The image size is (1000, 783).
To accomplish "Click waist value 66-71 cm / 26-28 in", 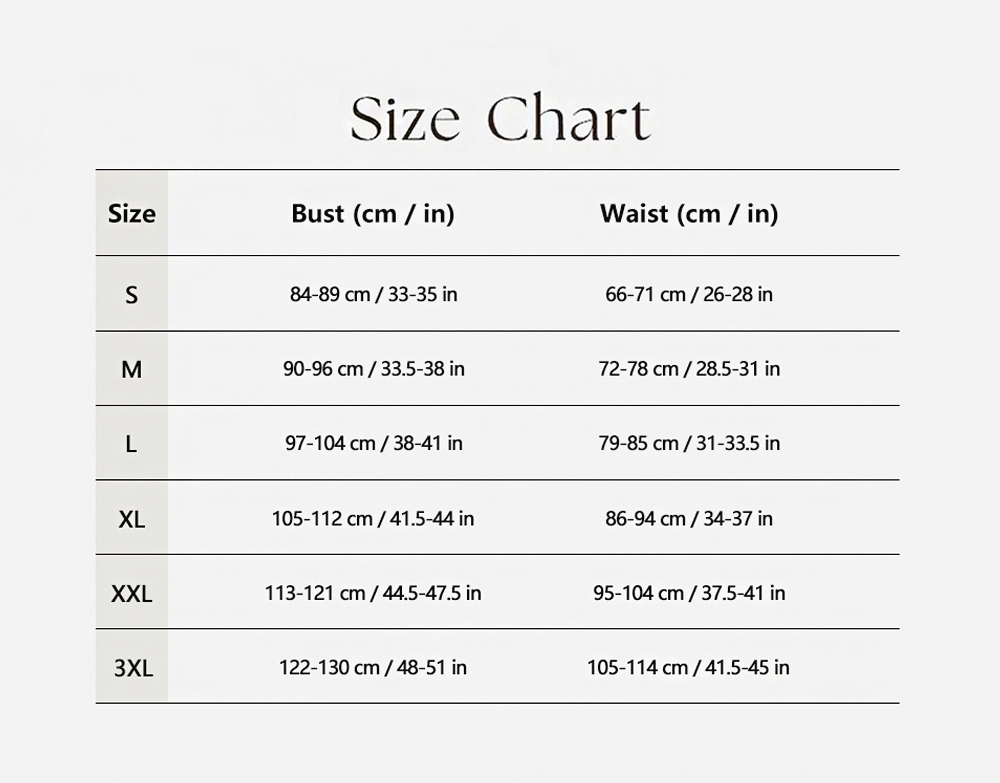I will click(x=689, y=295).
